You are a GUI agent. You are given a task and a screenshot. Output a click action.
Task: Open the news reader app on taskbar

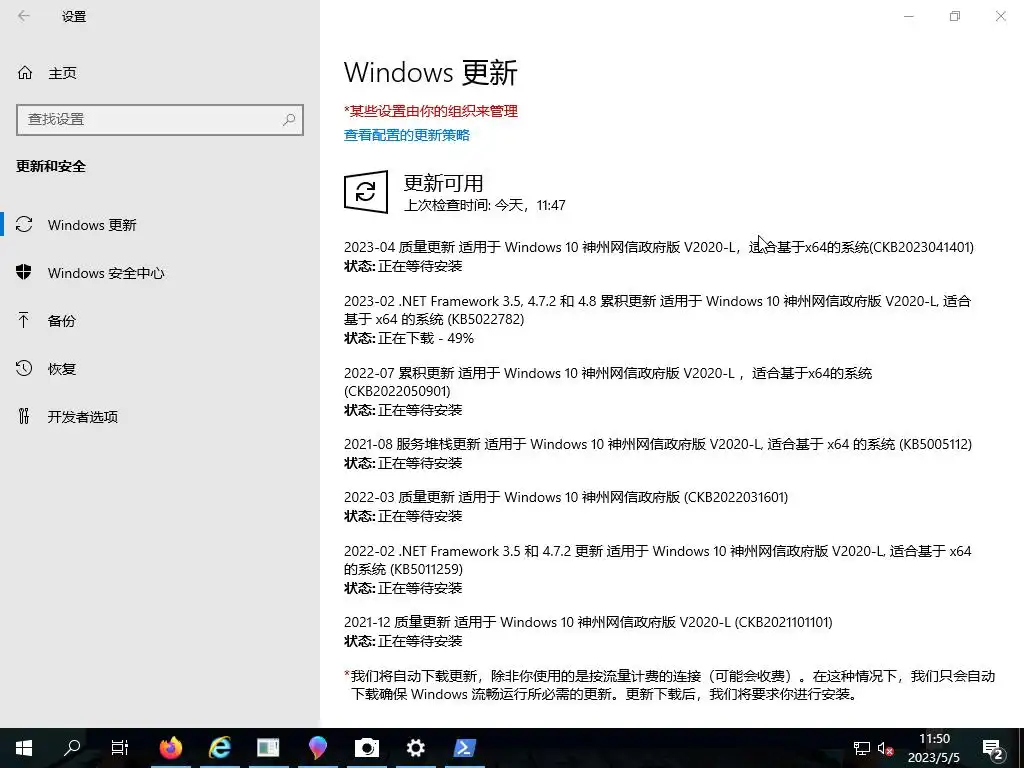(x=268, y=748)
